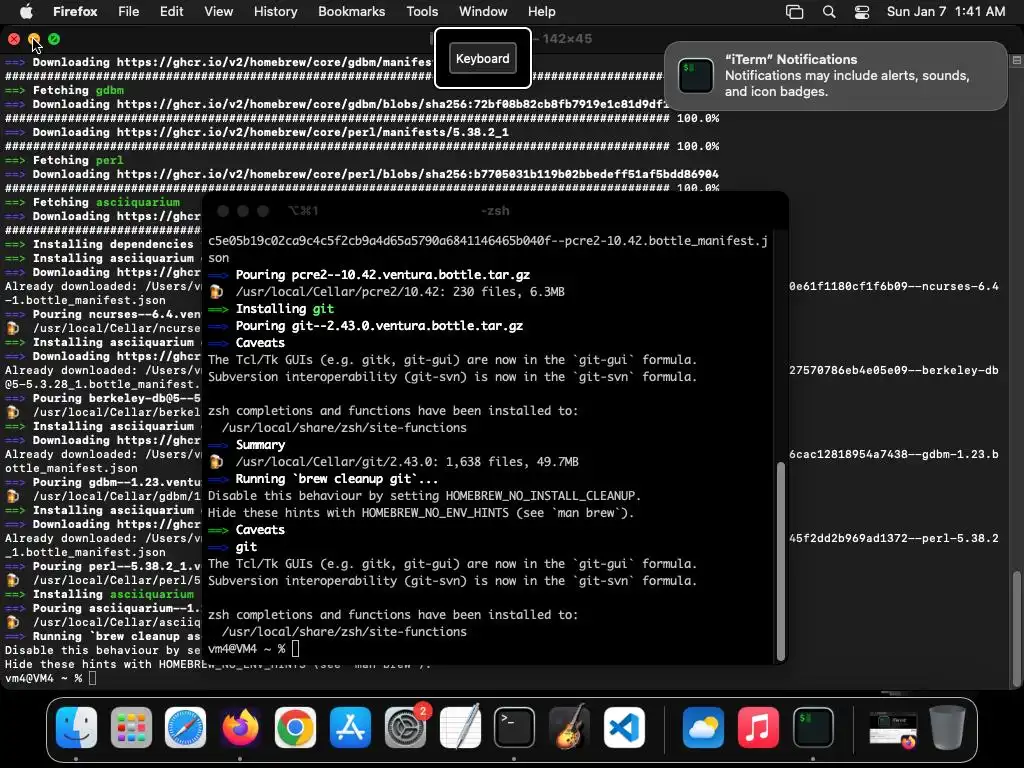Open the Trash in the dock
The image size is (1024, 768).
(x=948, y=727)
